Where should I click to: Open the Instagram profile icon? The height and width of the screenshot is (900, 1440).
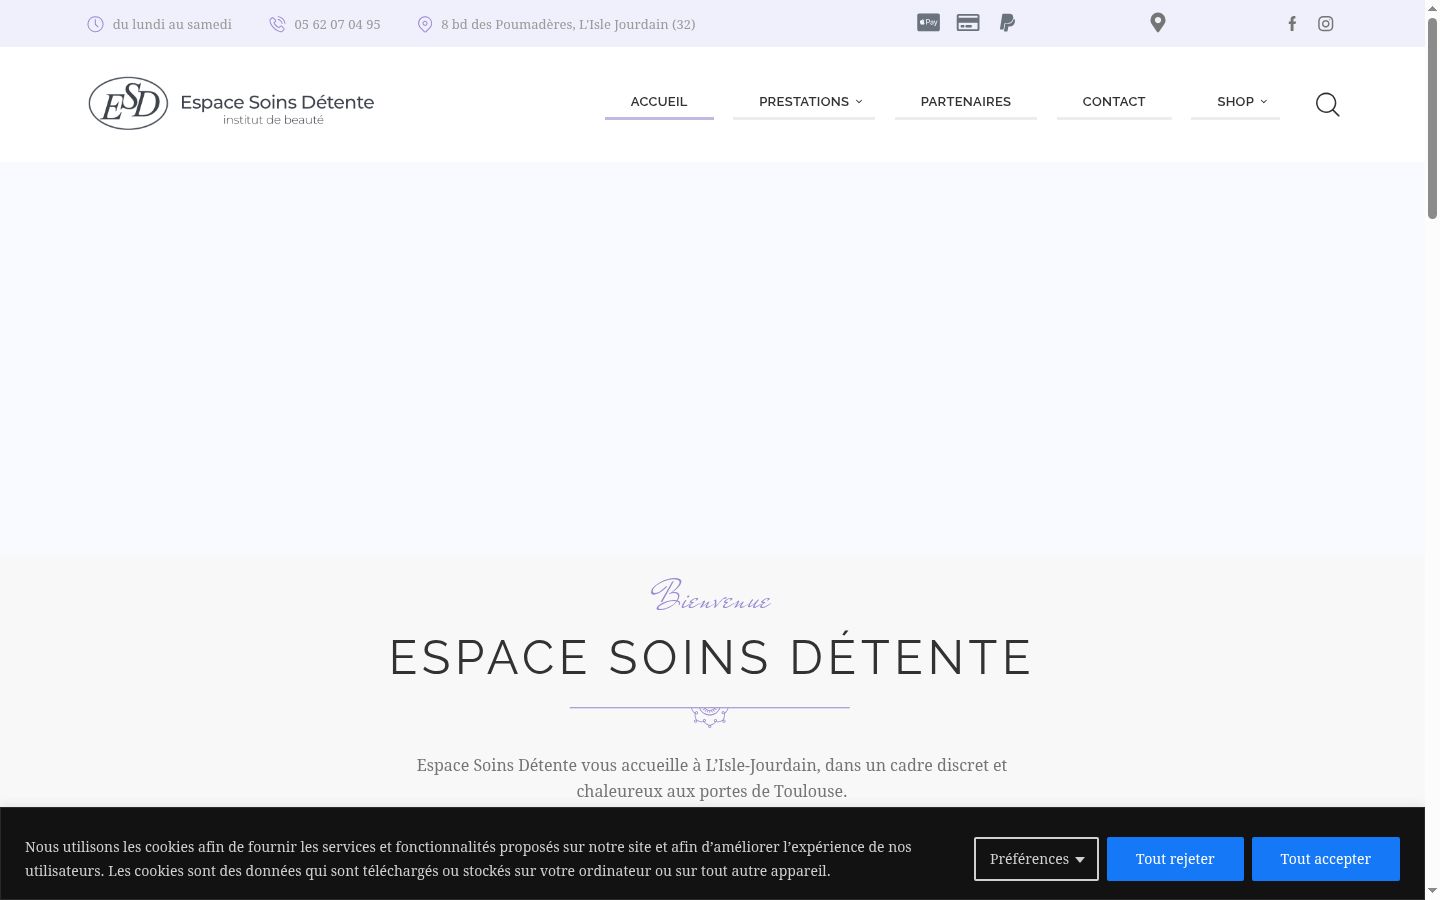pyautogui.click(x=1326, y=24)
